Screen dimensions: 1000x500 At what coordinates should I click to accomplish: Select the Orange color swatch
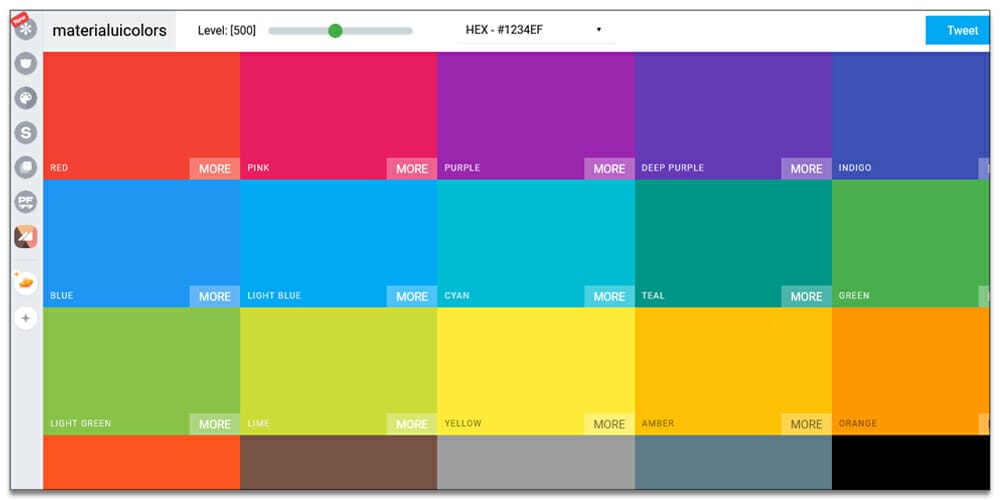911,371
